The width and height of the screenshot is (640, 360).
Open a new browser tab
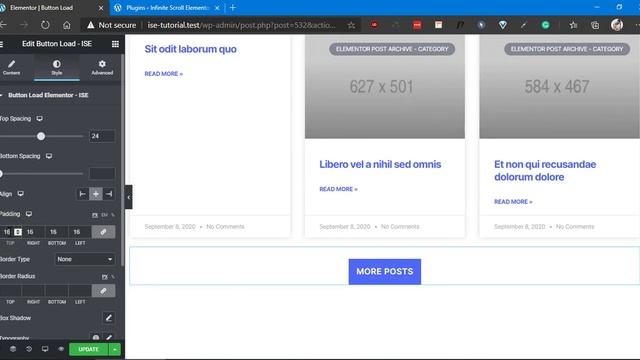pos(233,8)
